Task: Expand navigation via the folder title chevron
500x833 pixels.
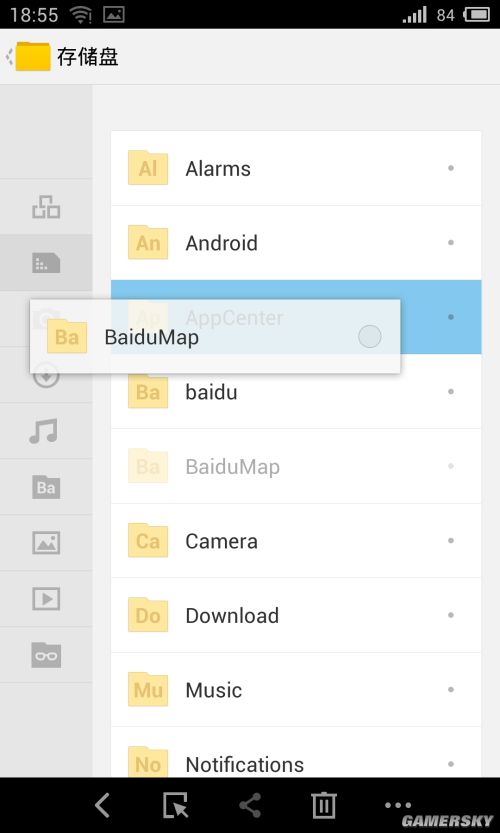Action: pyautogui.click(x=9, y=56)
